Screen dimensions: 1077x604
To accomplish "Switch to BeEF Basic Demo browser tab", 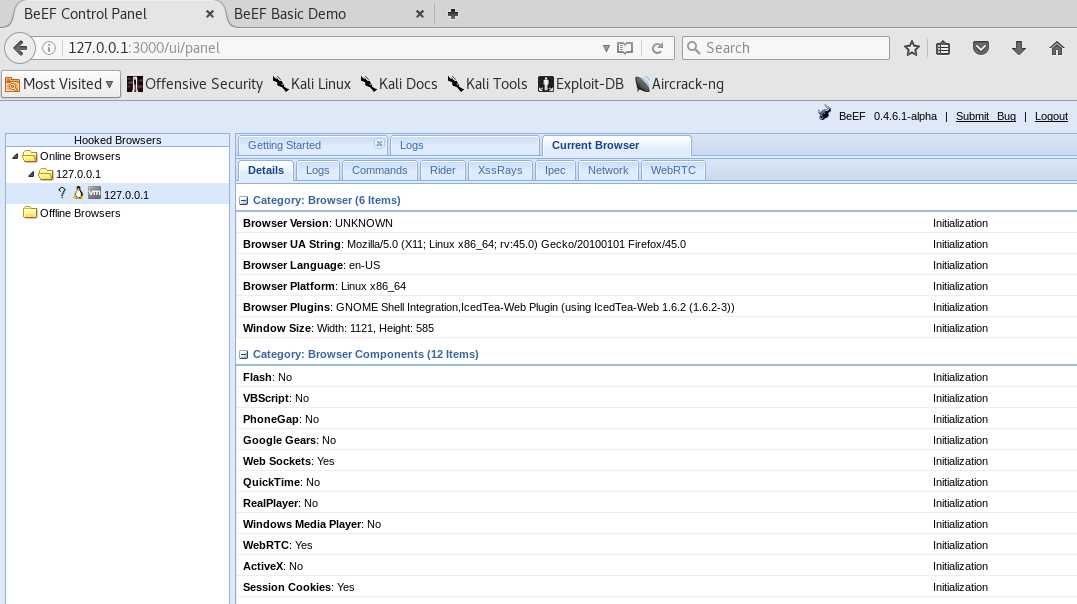I will point(330,14).
